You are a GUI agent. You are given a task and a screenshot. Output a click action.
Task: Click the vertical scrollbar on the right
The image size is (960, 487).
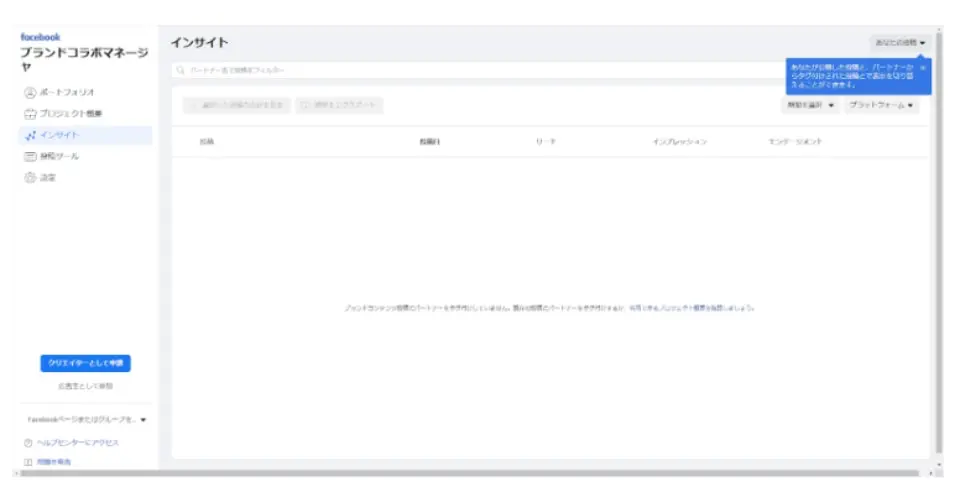[939, 245]
